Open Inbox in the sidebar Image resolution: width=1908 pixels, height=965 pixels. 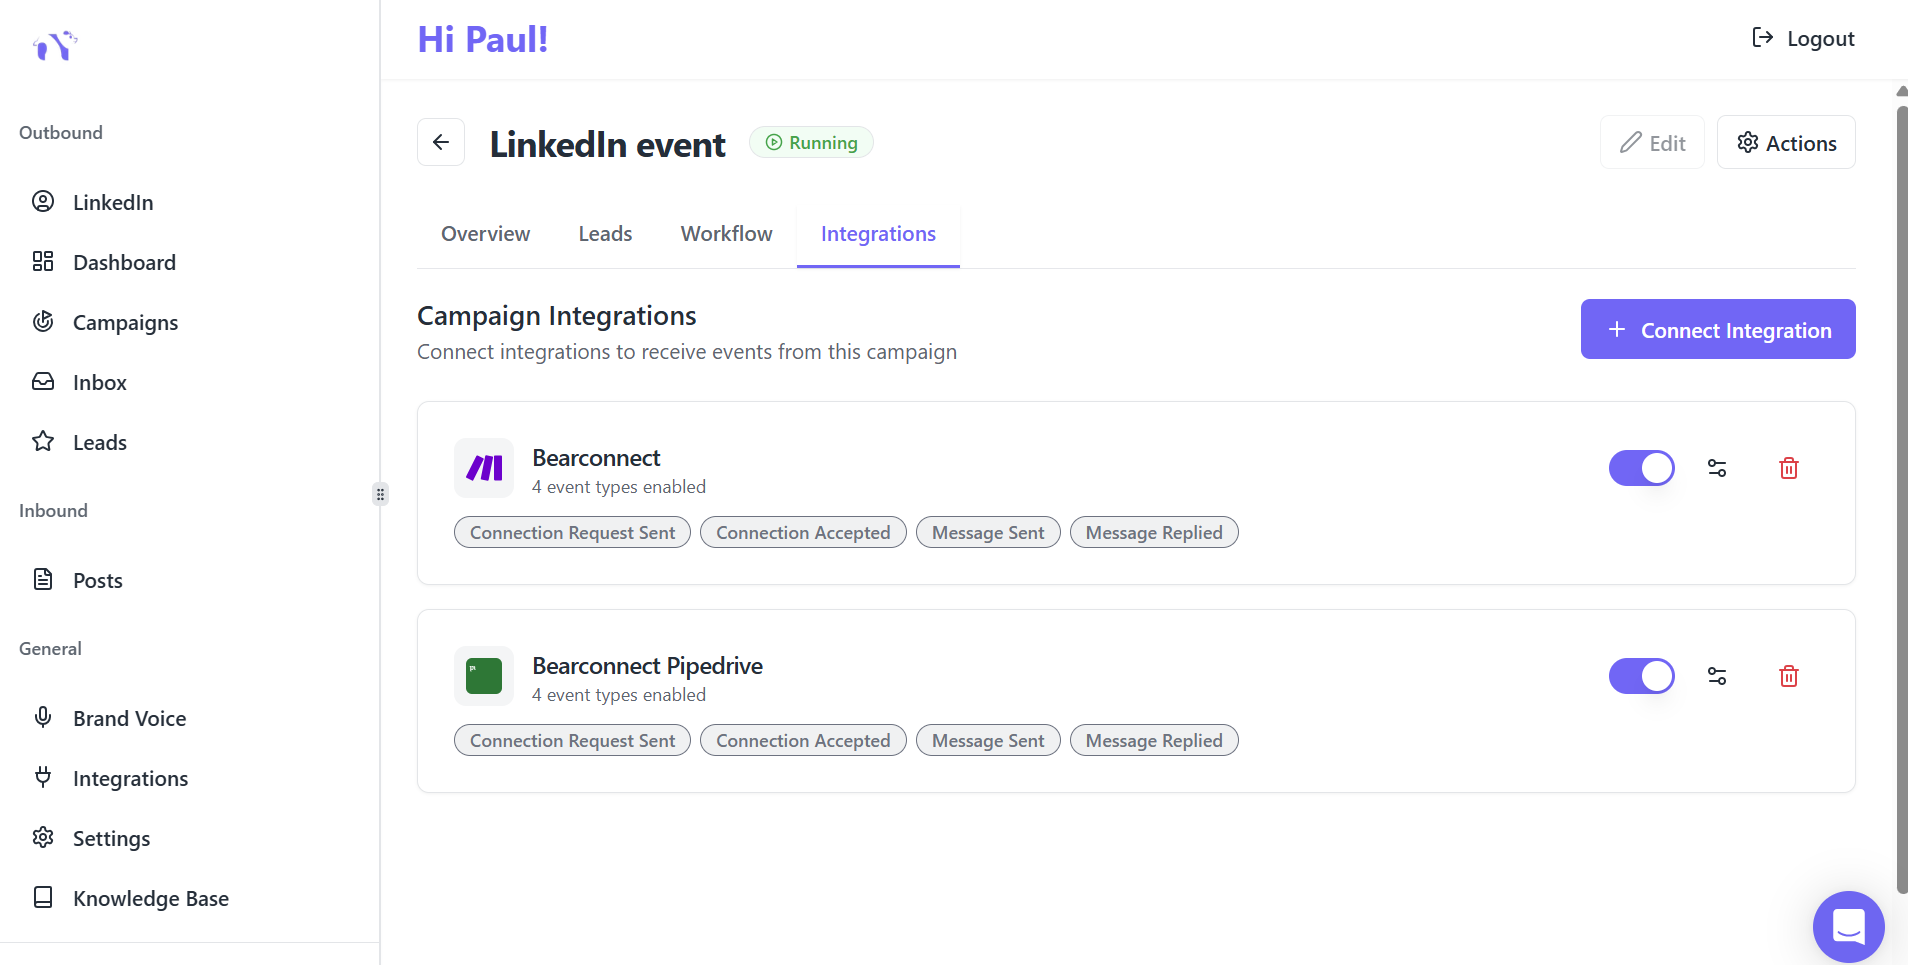pyautogui.click(x=100, y=383)
